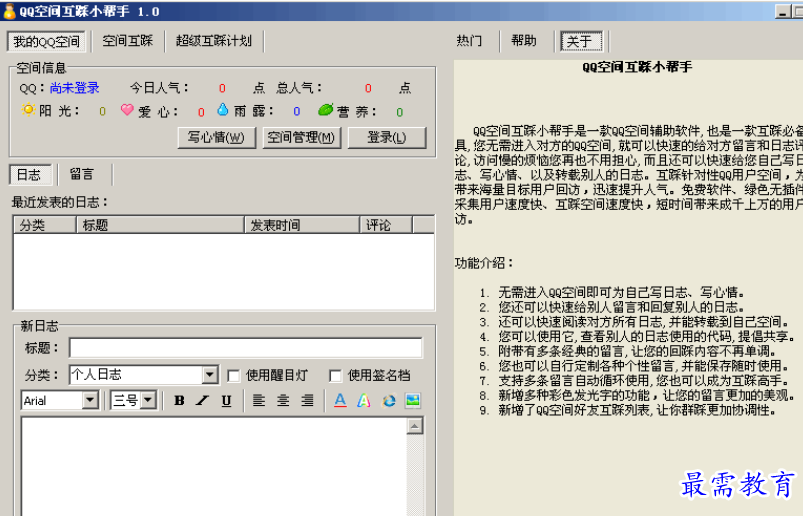Open the 帮助 tab
The width and height of the screenshot is (803, 516).
pos(523,41)
